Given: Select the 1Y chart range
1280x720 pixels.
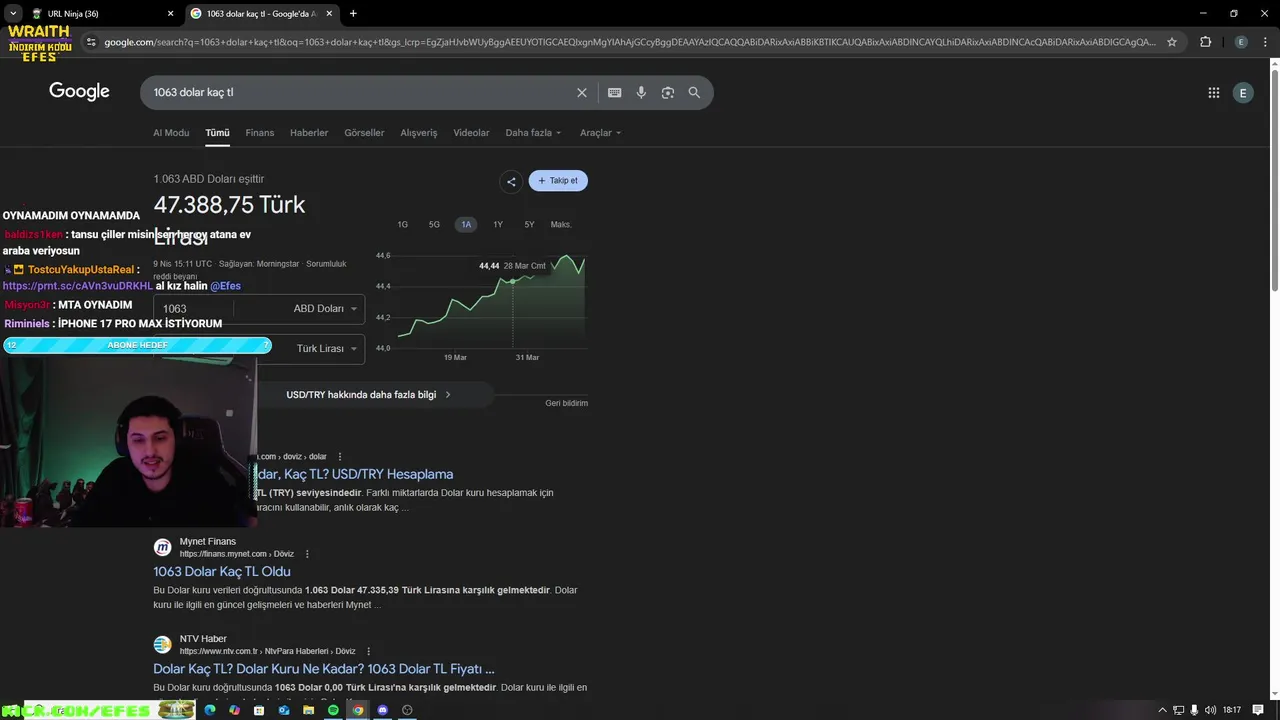Looking at the screenshot, I should tap(498, 224).
